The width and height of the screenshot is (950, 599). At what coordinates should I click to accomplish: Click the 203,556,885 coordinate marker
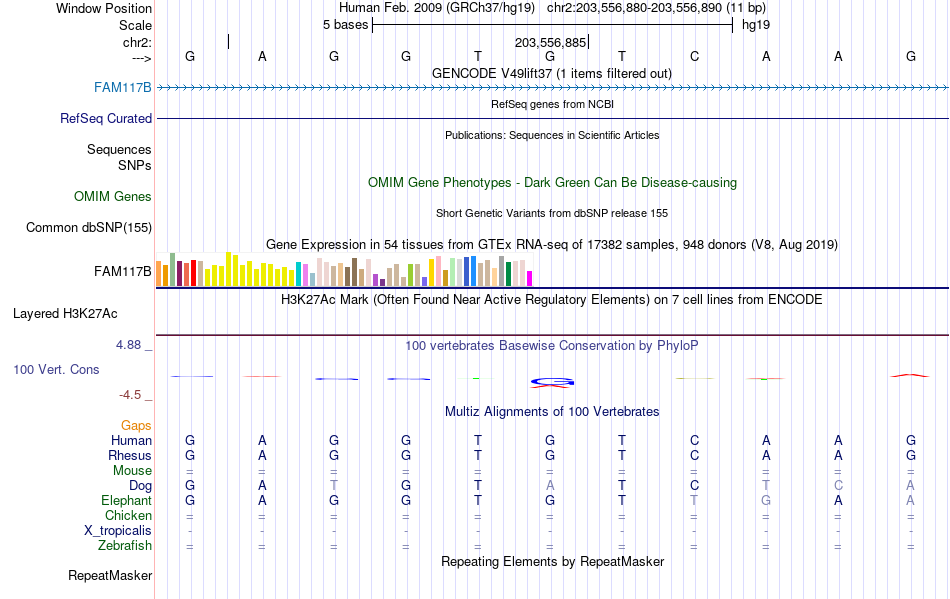(551, 42)
